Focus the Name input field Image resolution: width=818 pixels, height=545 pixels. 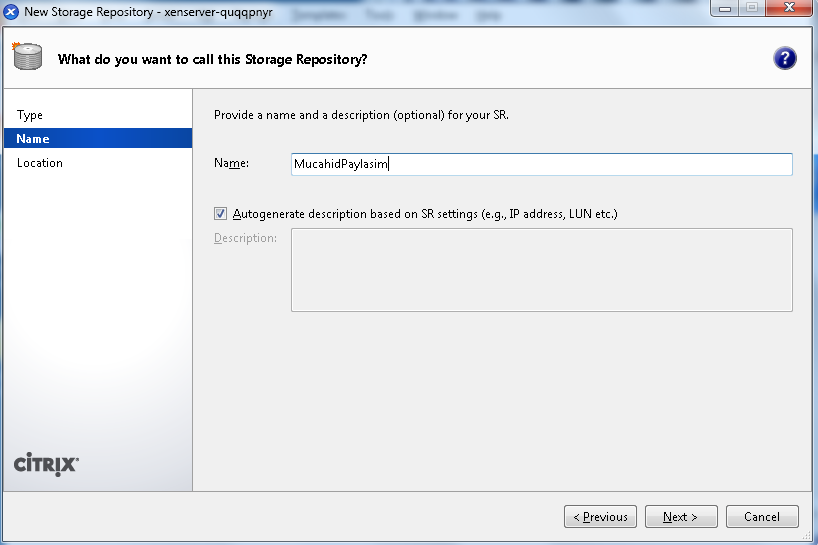(542, 164)
